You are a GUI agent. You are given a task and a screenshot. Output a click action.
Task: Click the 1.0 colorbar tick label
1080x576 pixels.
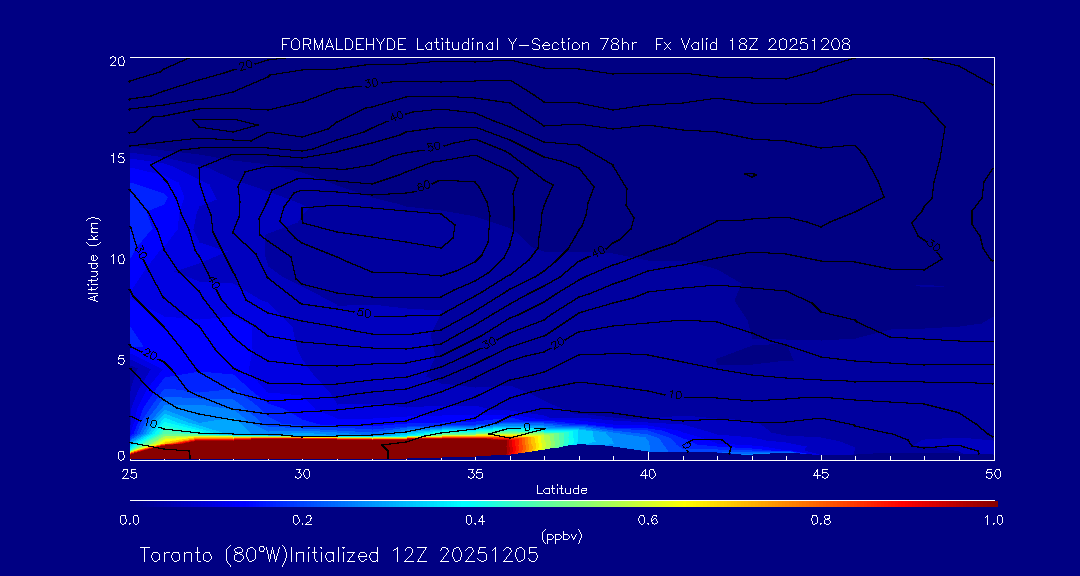pos(993,520)
